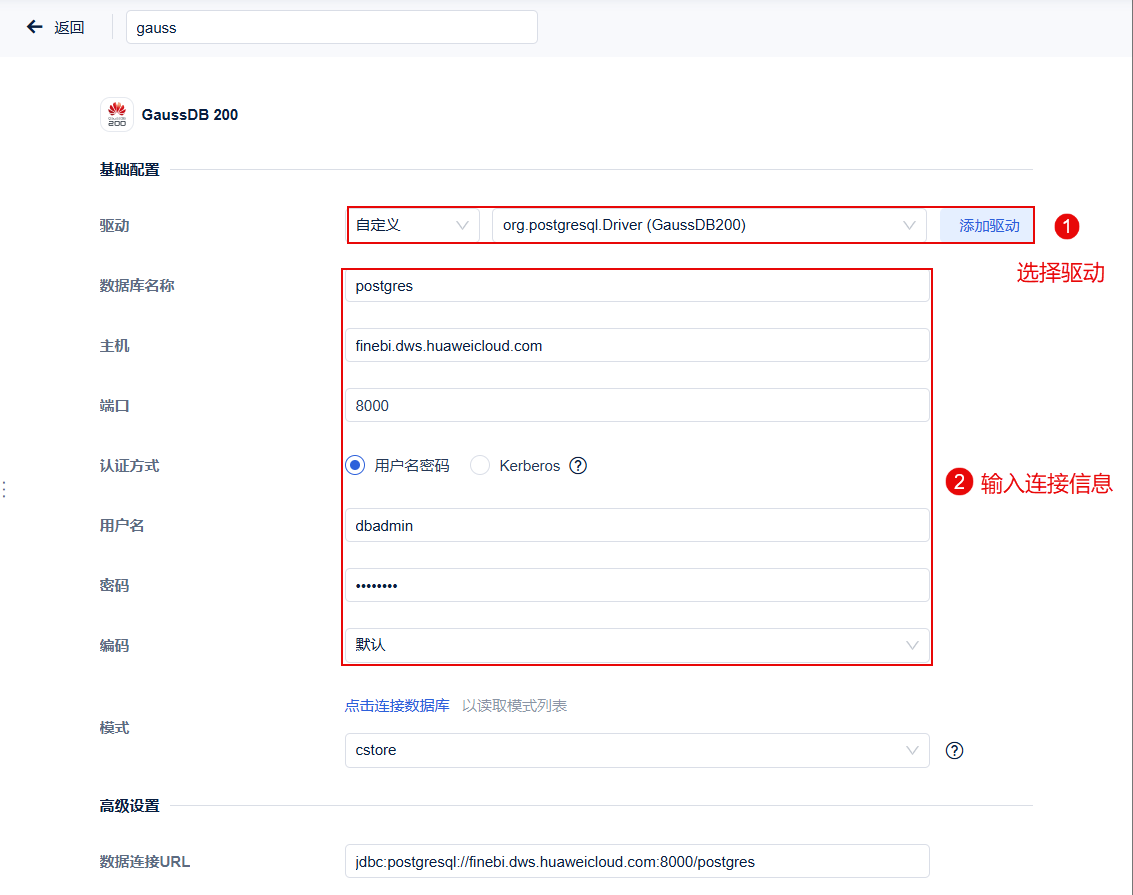Click the 添加驱动 button
This screenshot has width=1133, height=895.
click(x=988, y=226)
